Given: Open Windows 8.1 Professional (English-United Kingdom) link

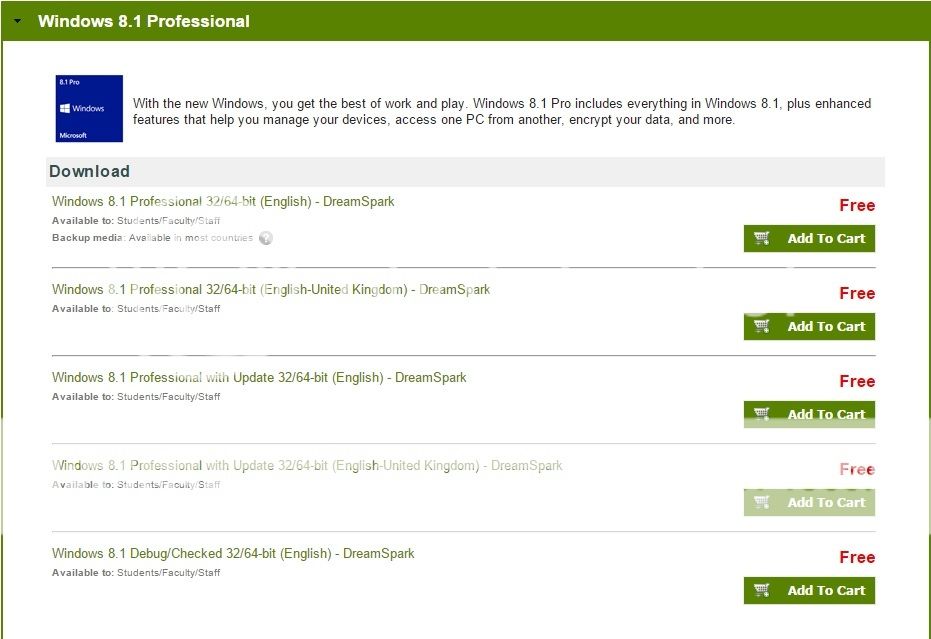Looking at the screenshot, I should (x=271, y=289).
